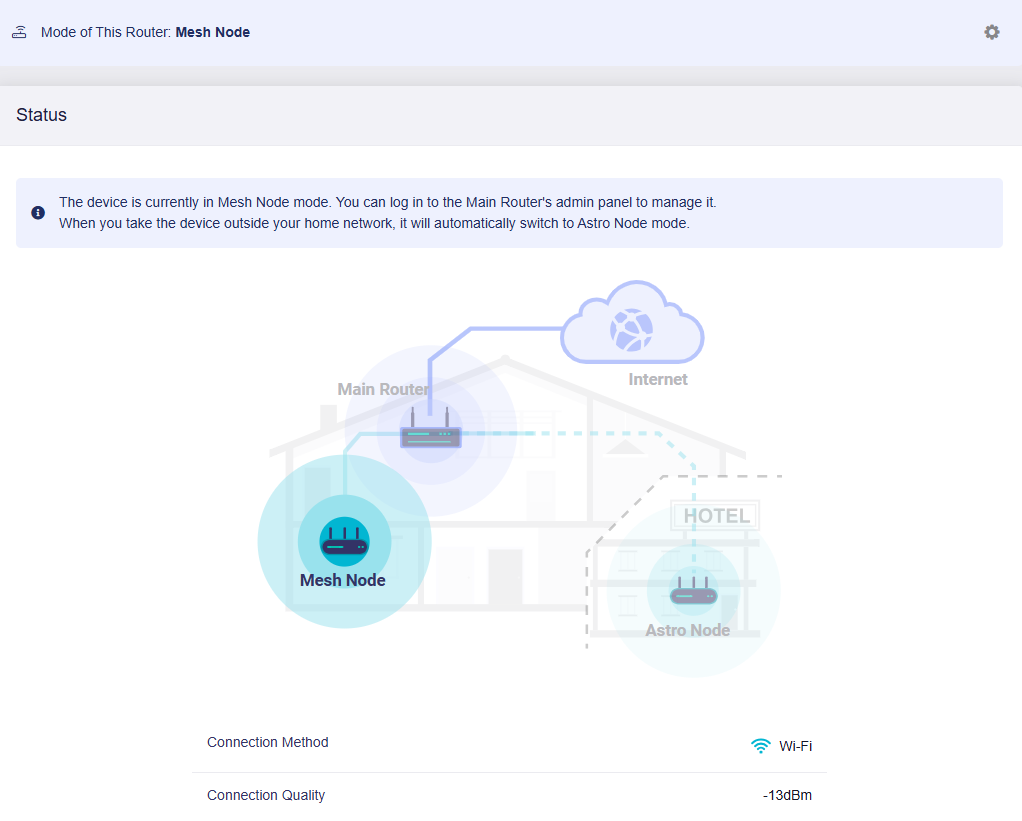Click the Astro Node mode switch sentence
Viewport: 1022px width, 821px height.
[374, 223]
